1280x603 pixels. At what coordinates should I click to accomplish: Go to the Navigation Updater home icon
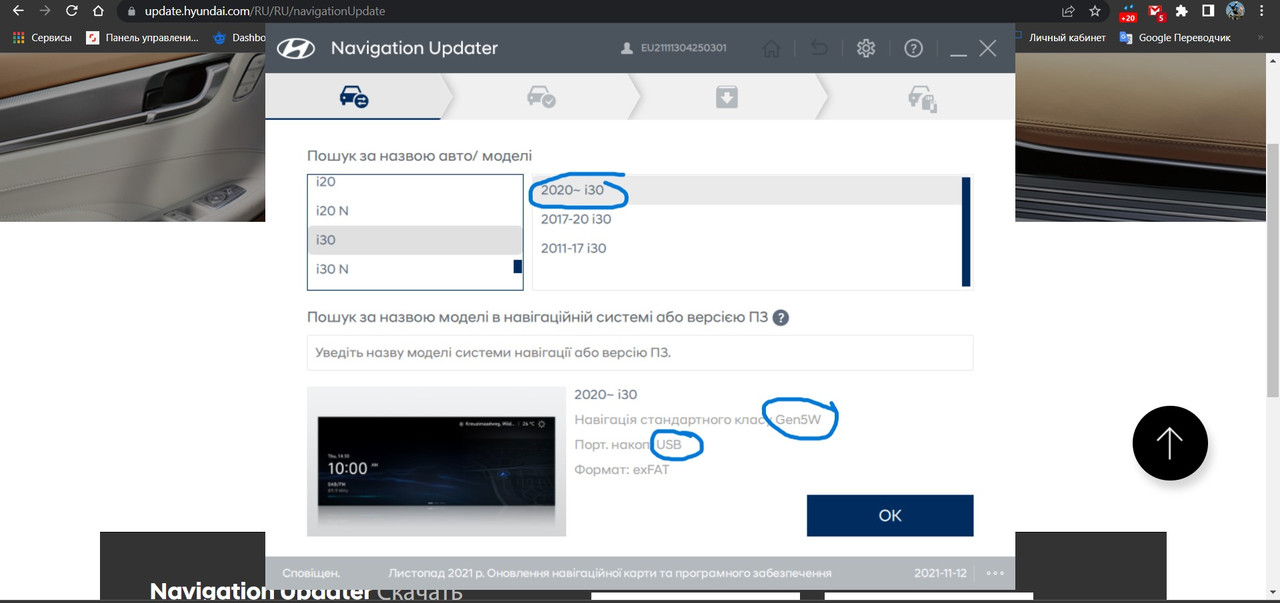pyautogui.click(x=771, y=48)
